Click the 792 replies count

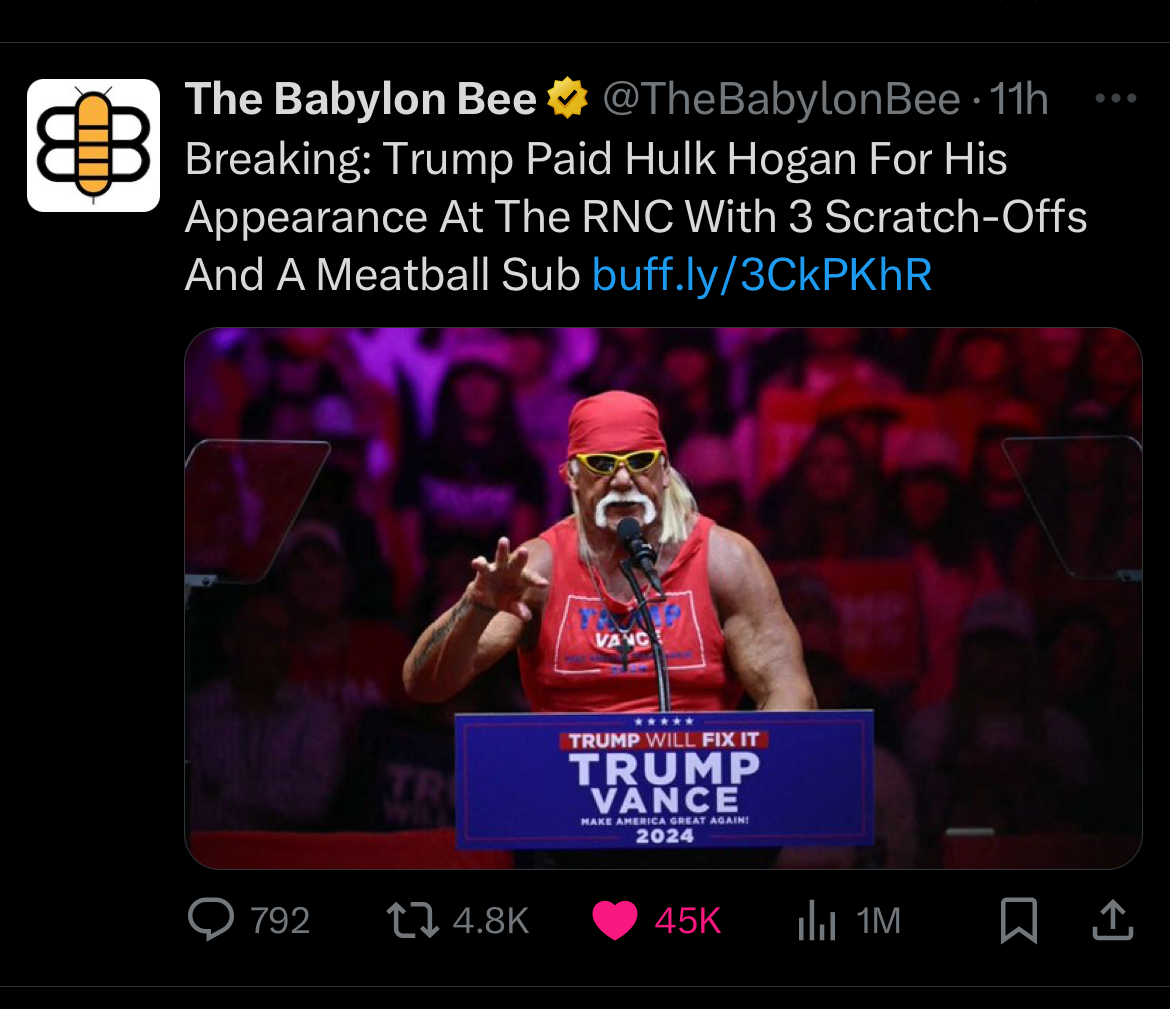coord(280,920)
